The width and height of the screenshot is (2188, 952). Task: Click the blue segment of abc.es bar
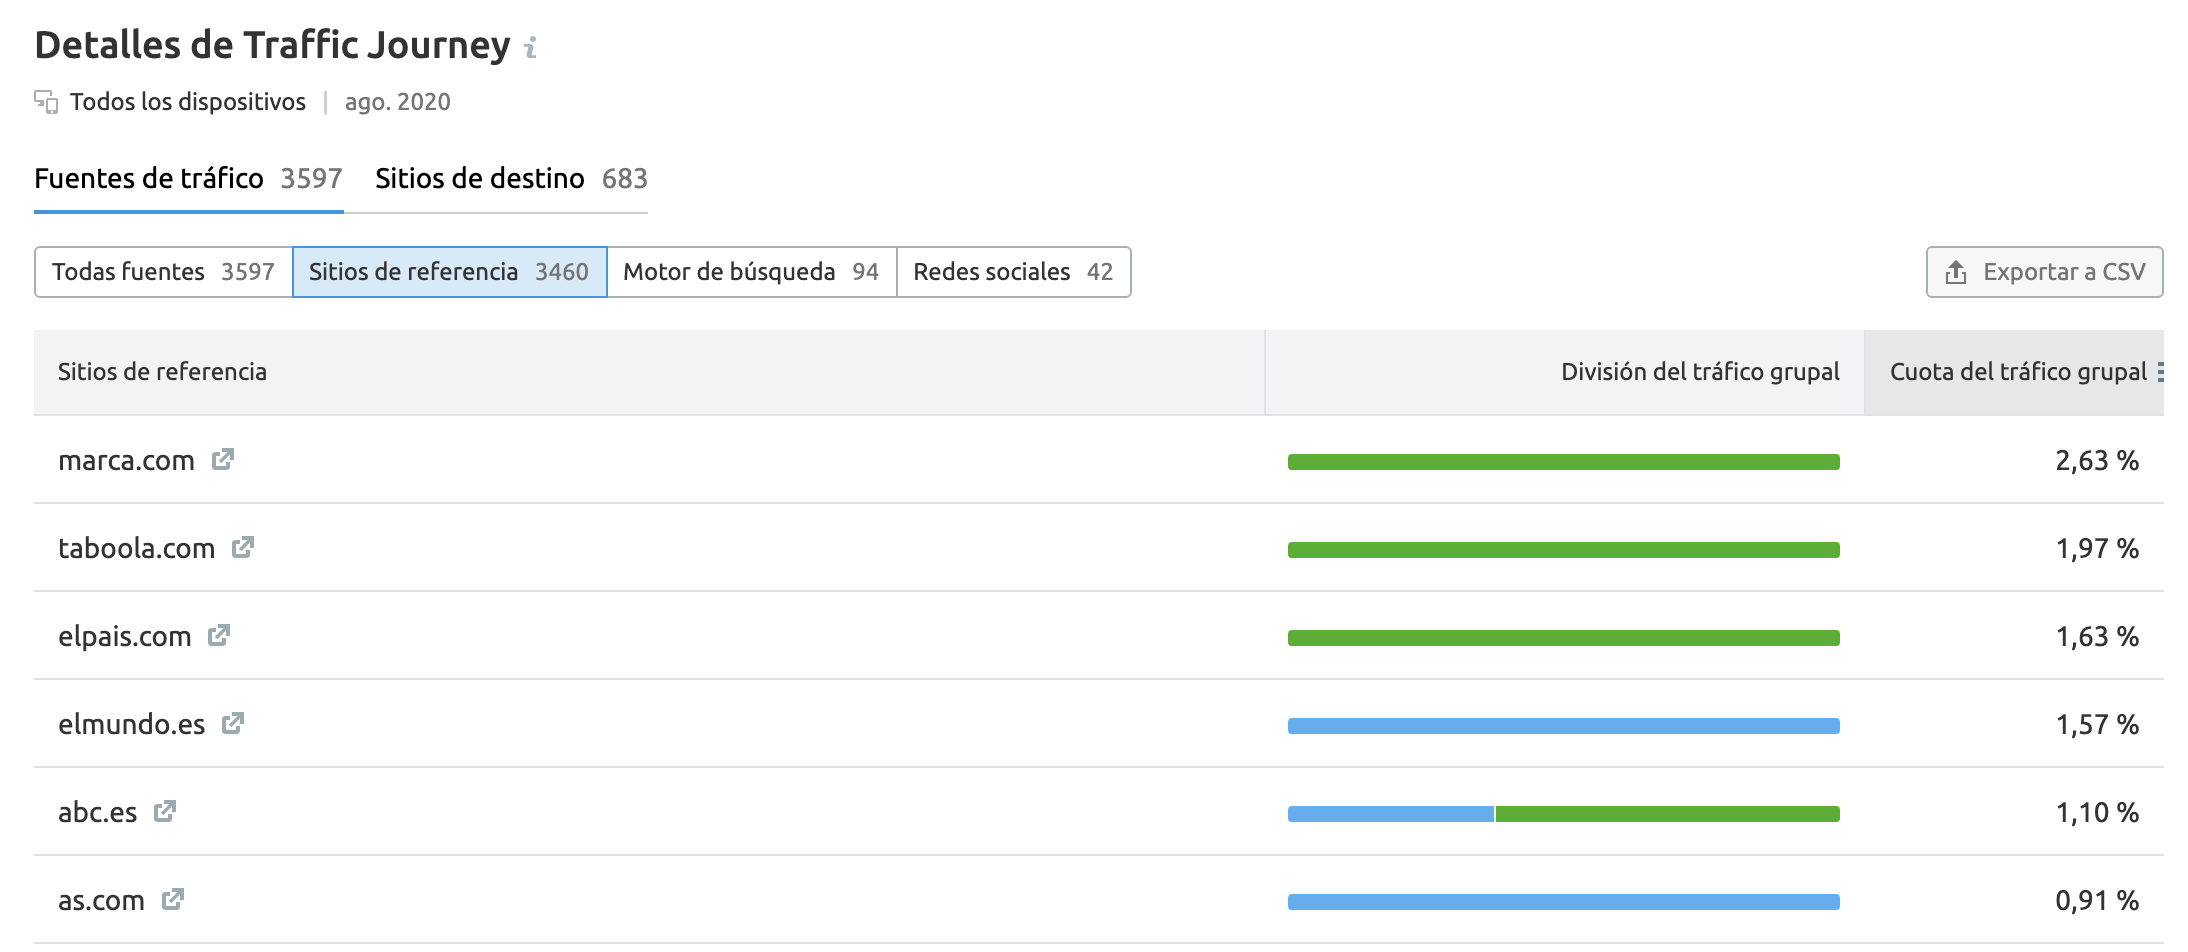point(1391,814)
